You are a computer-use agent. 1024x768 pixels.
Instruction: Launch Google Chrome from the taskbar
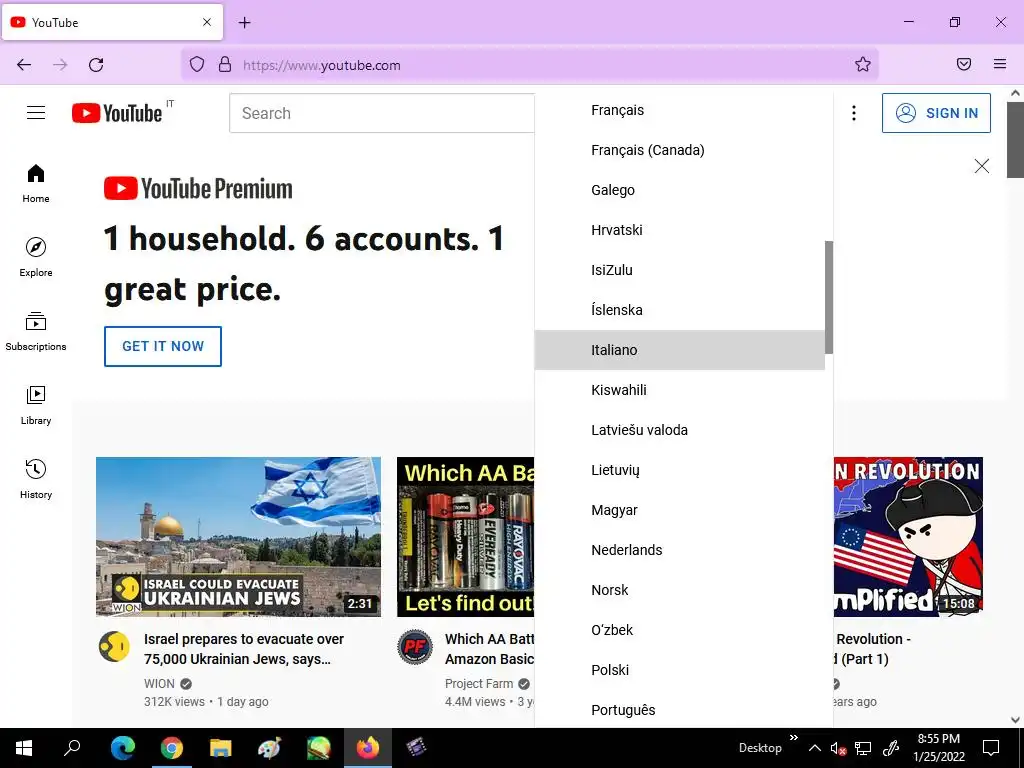click(172, 748)
